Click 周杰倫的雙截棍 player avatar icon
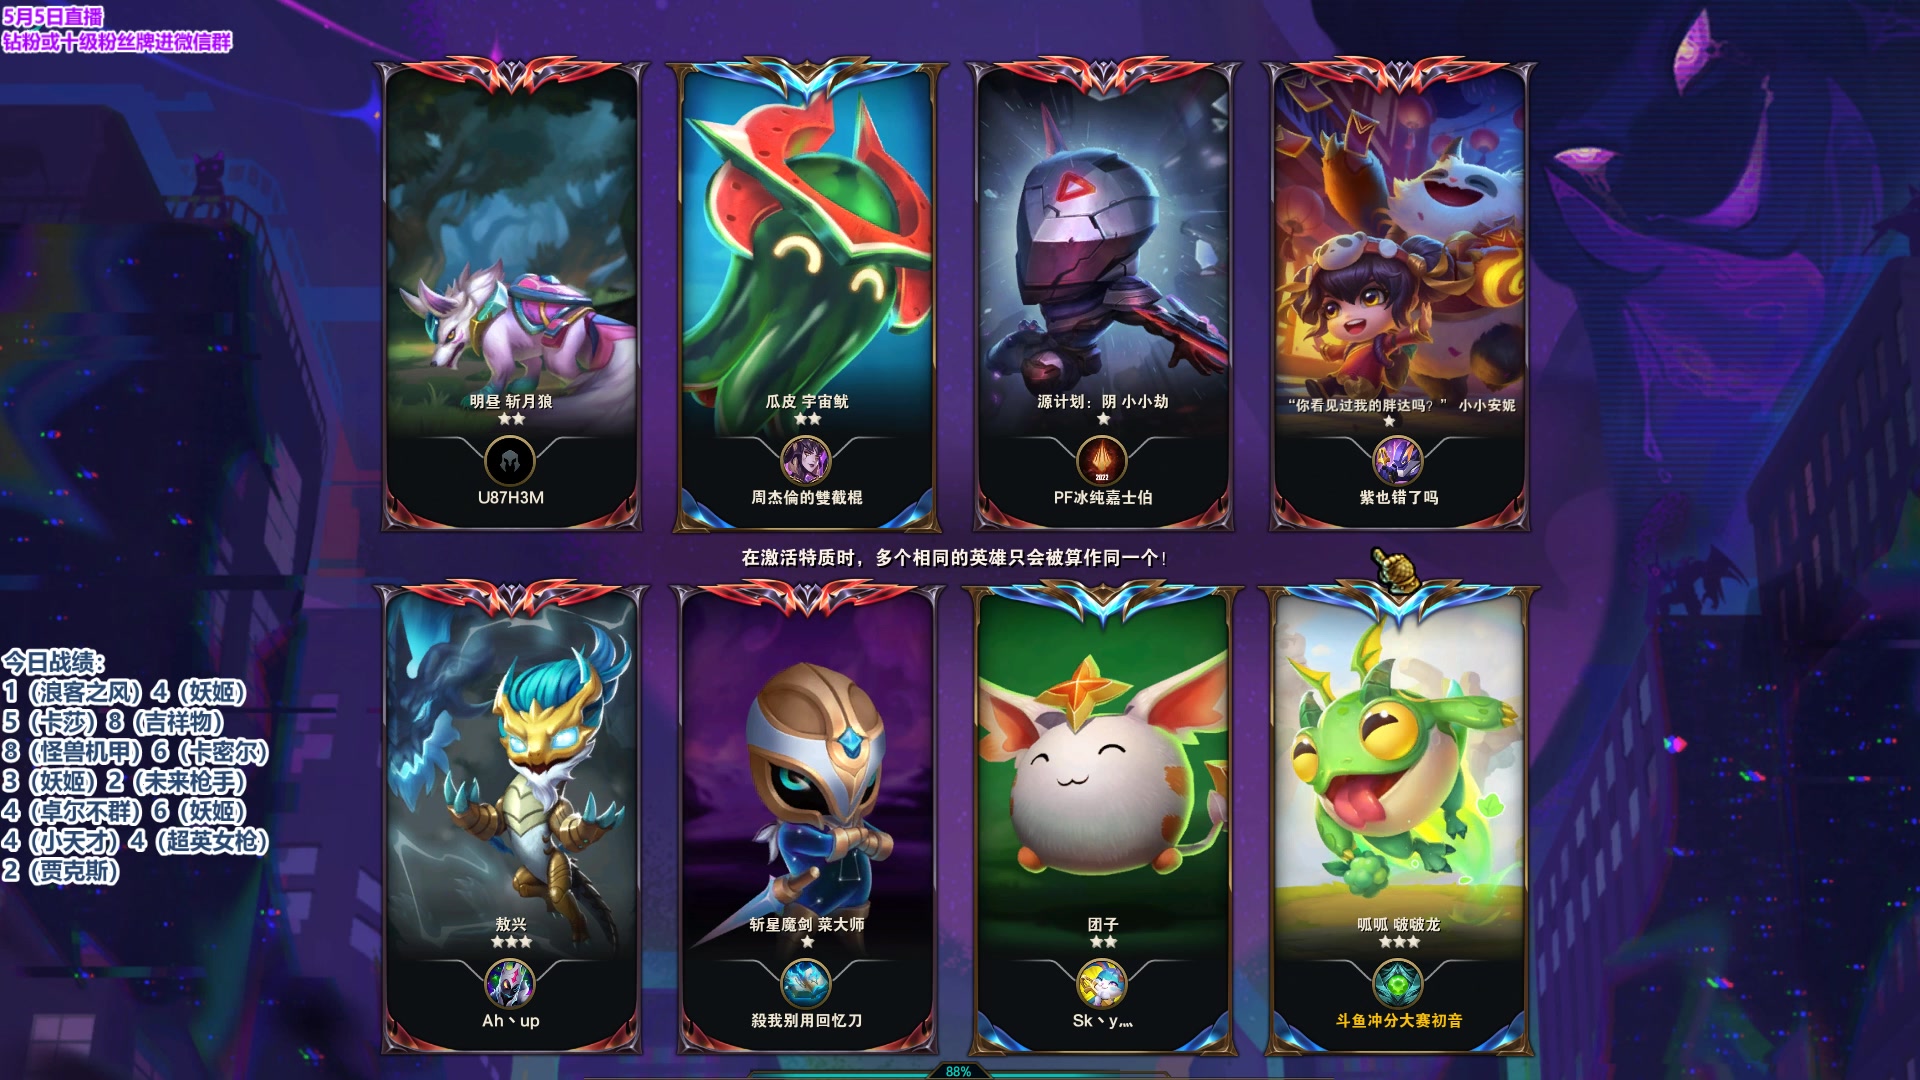Screen dimensions: 1920x1080 pos(806,462)
